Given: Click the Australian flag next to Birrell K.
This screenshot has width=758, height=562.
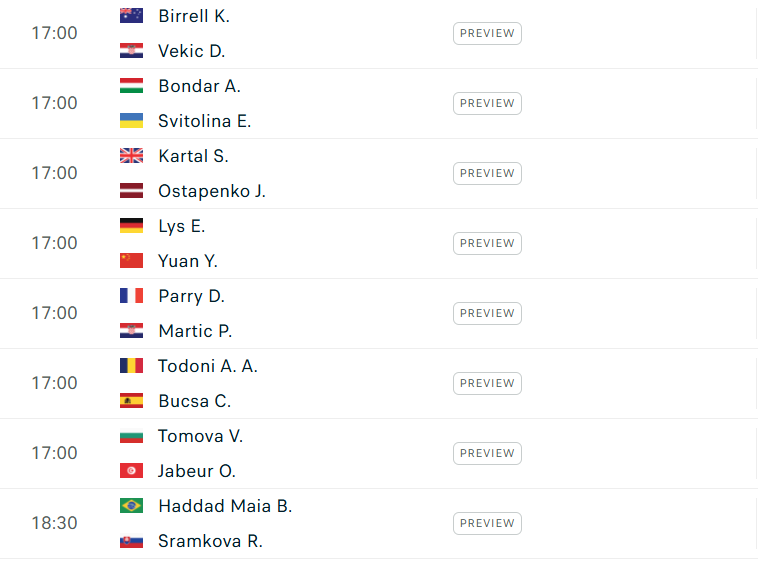Looking at the screenshot, I should [131, 16].
